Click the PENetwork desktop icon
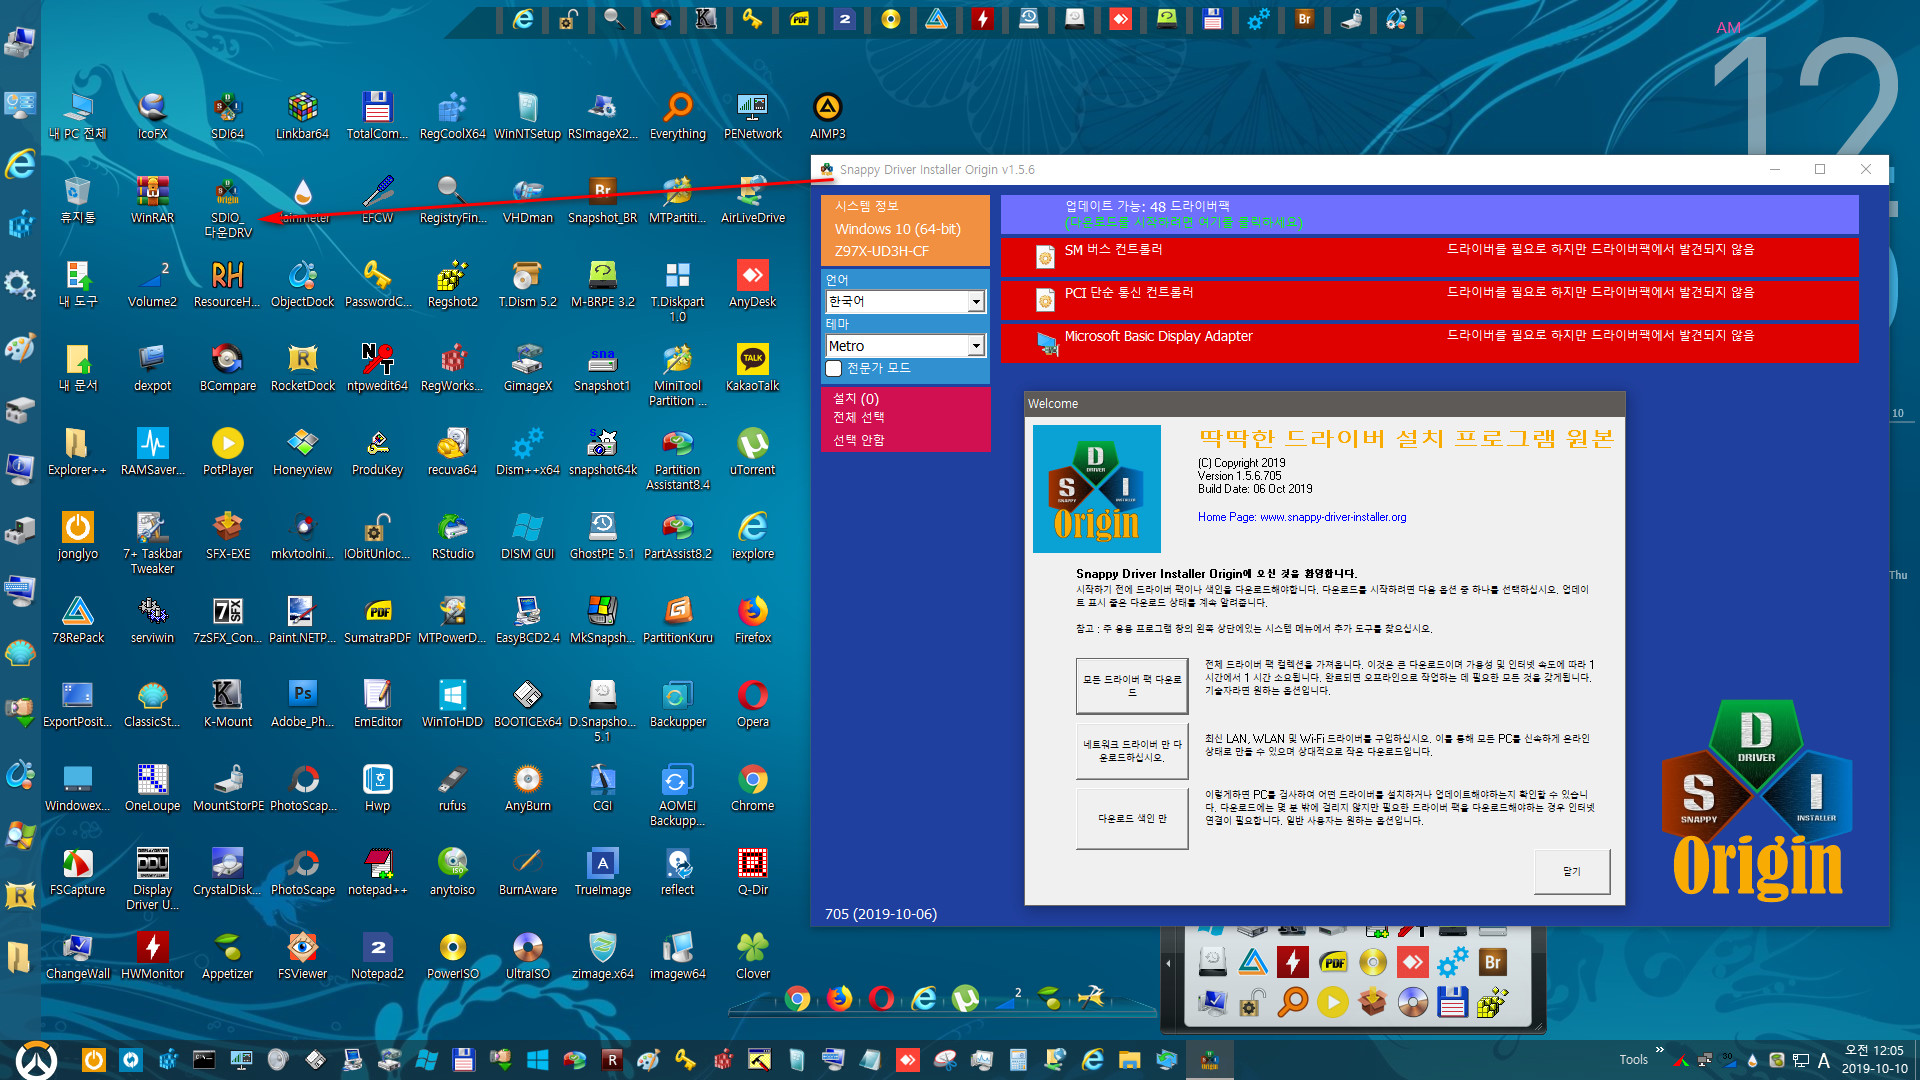Image resolution: width=1920 pixels, height=1080 pixels. 753,116
